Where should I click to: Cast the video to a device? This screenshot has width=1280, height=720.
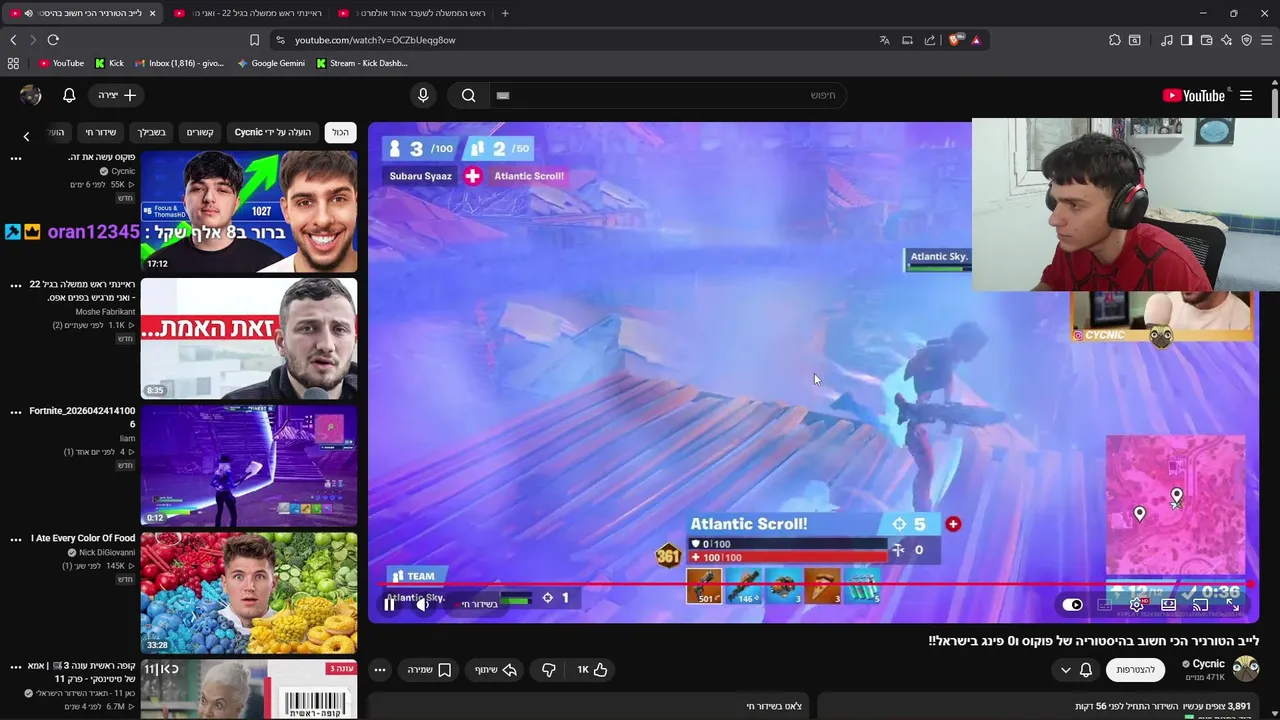(1200, 604)
